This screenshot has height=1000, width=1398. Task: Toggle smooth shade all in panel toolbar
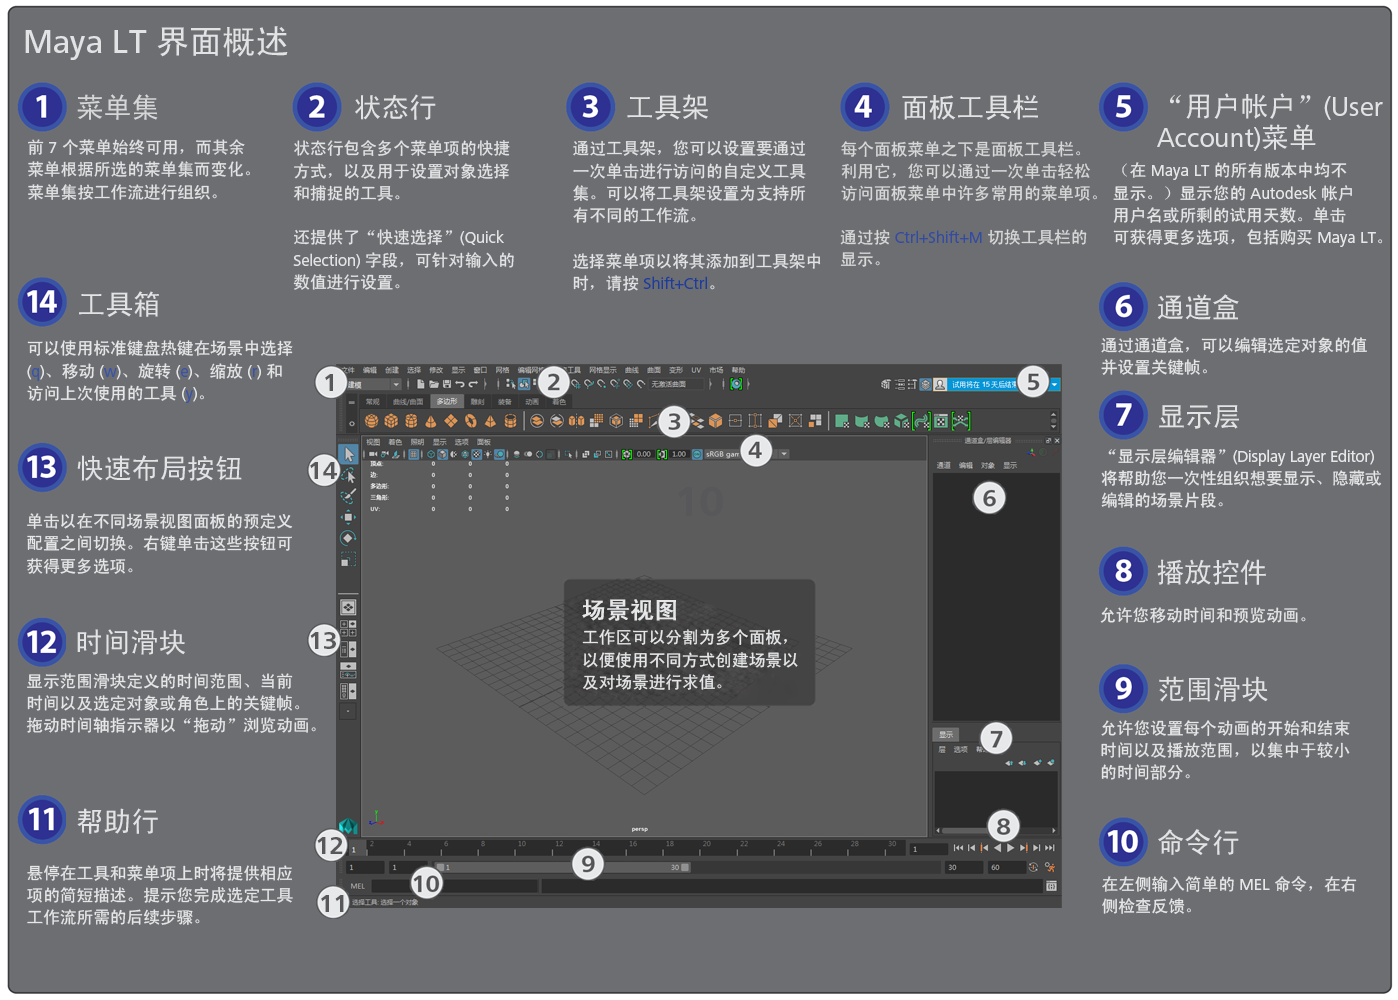click(x=443, y=454)
